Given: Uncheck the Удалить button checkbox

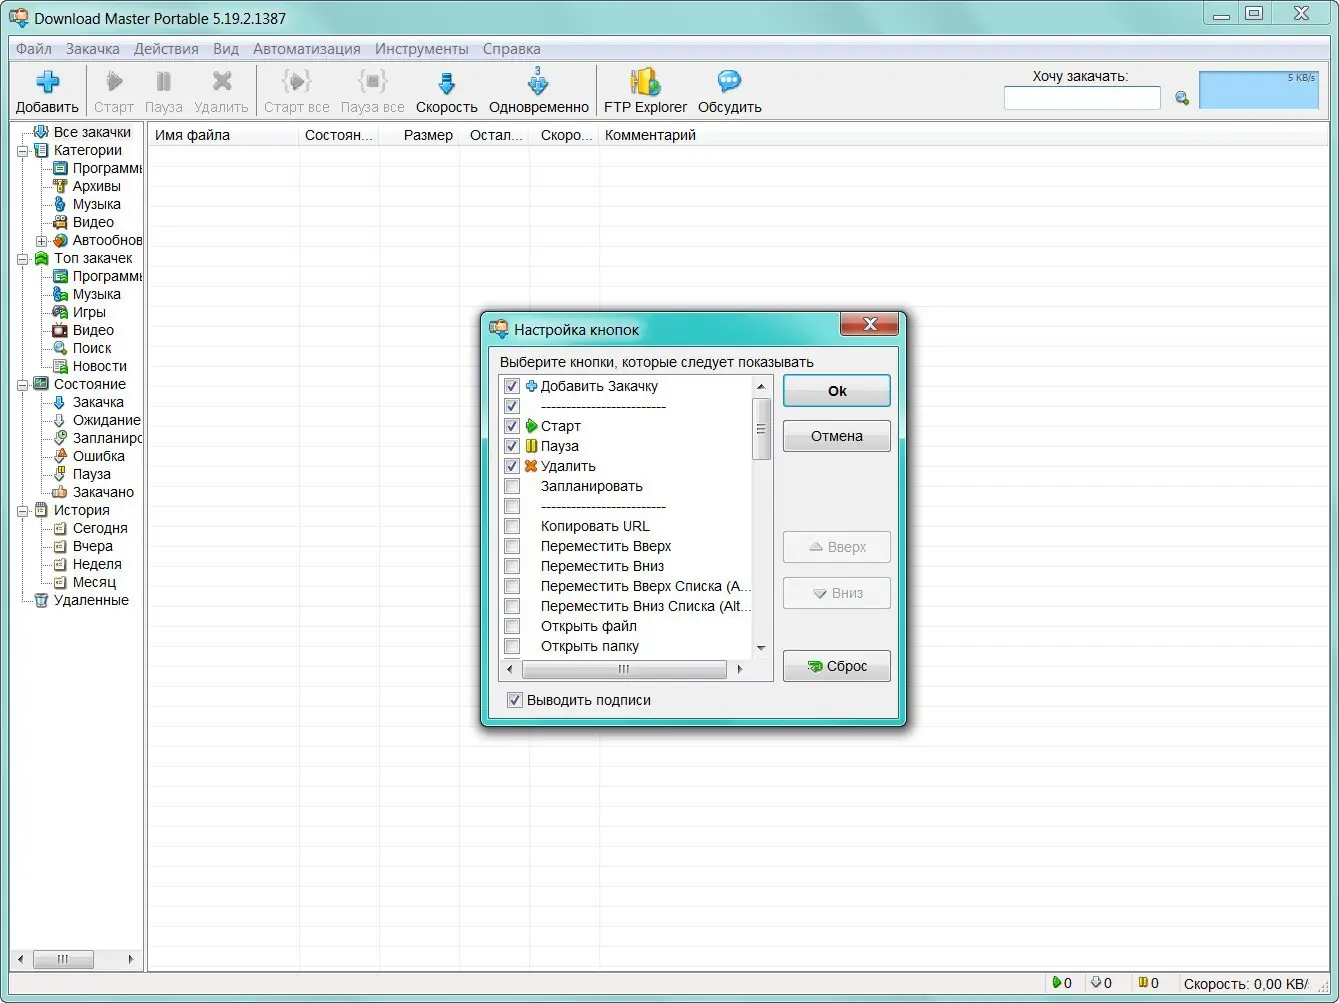Looking at the screenshot, I should point(512,466).
